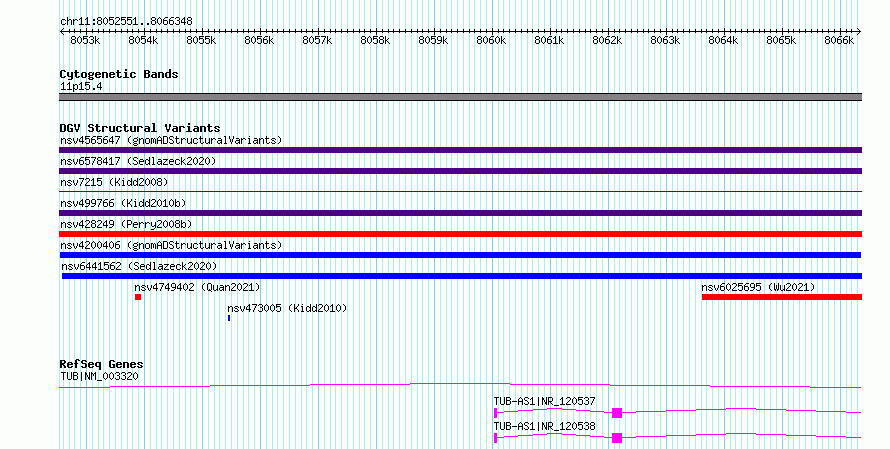
Task: Click the chr11:8052551..8066348 coordinate label
Action: [126, 22]
